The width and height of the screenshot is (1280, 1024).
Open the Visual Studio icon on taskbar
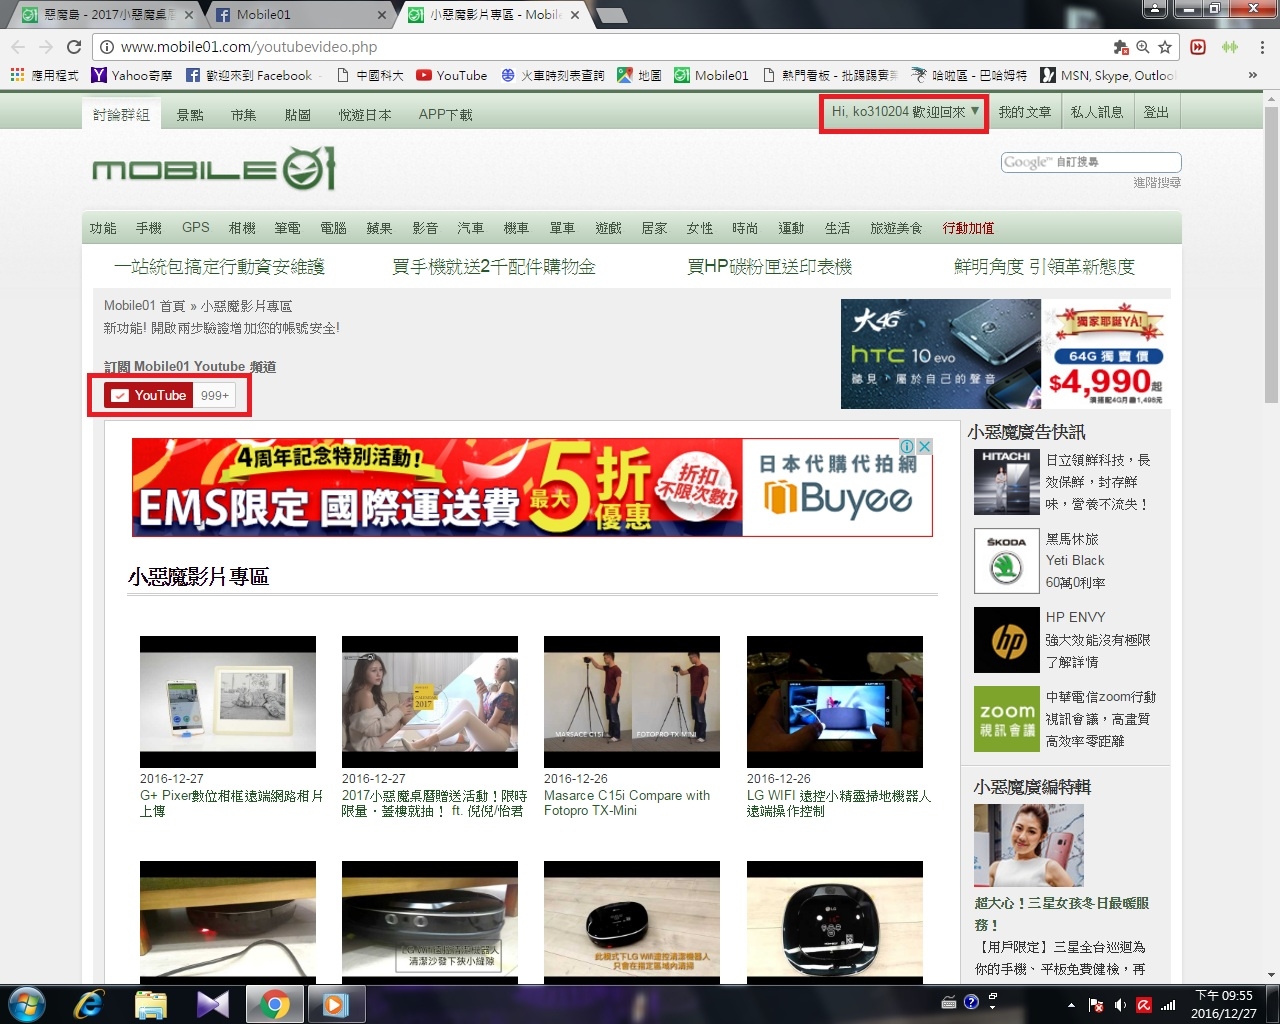coord(212,1004)
